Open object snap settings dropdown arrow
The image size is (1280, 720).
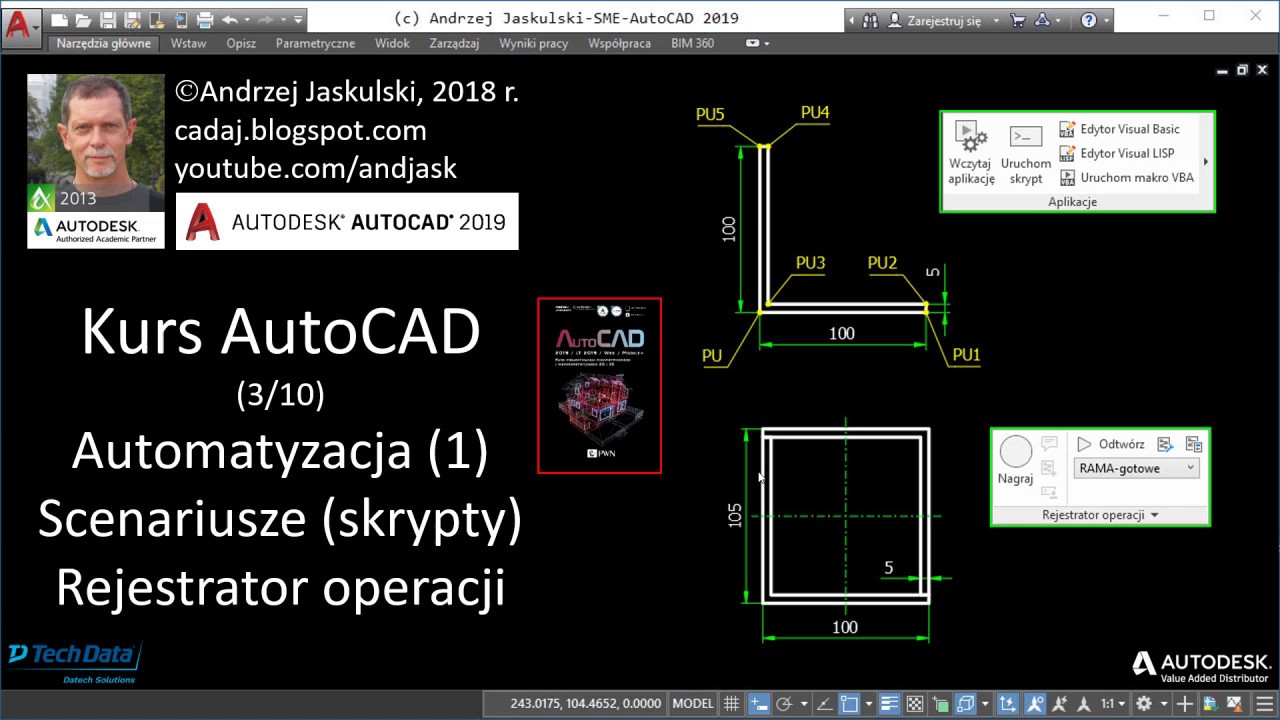click(x=869, y=704)
